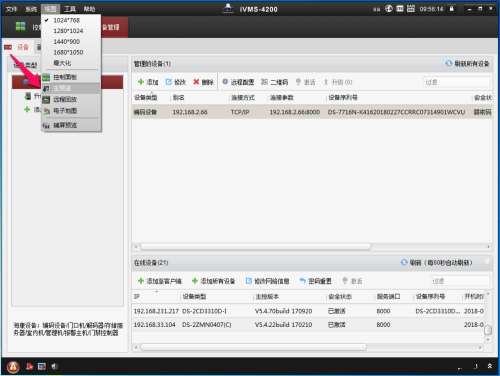Click the filter field in managed devices toolbar
The height and width of the screenshot is (376, 500).
tap(457, 82)
